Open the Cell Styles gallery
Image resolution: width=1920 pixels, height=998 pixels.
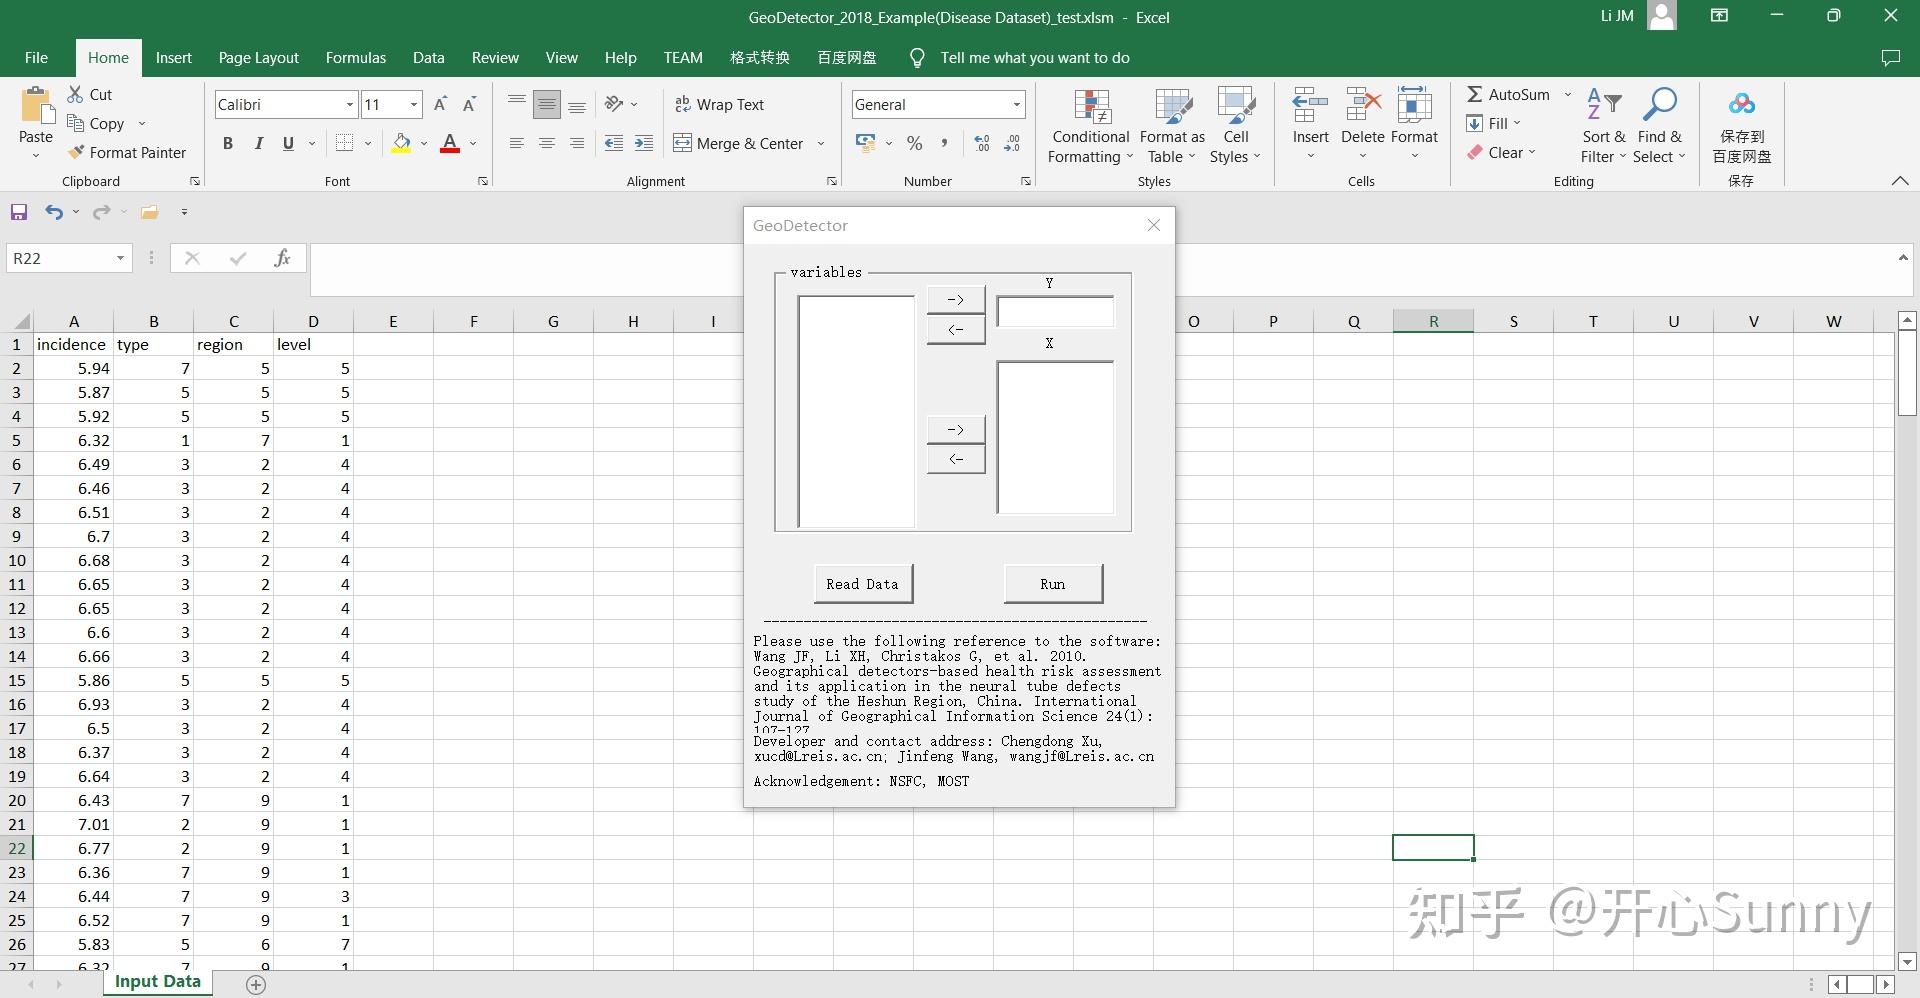[x=1236, y=126]
